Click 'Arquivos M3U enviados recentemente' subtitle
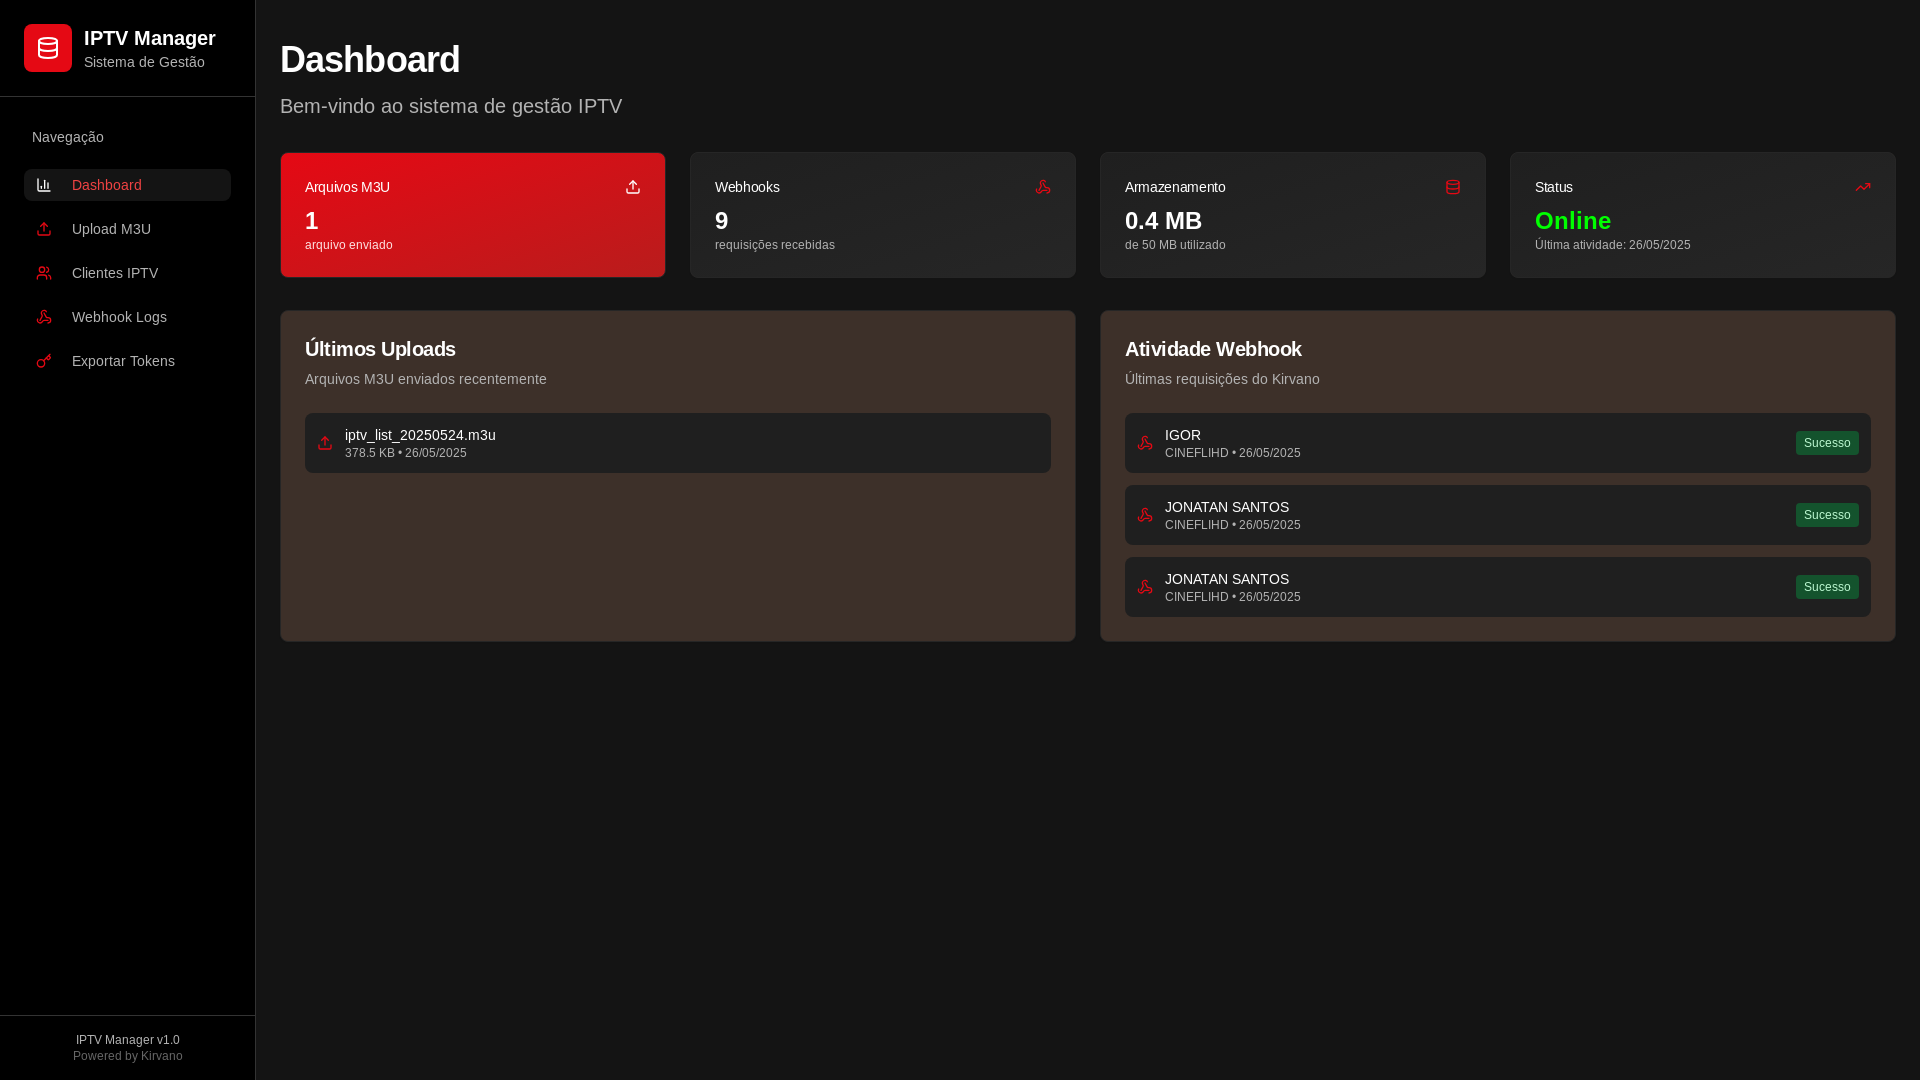1920x1080 pixels. [x=426, y=379]
